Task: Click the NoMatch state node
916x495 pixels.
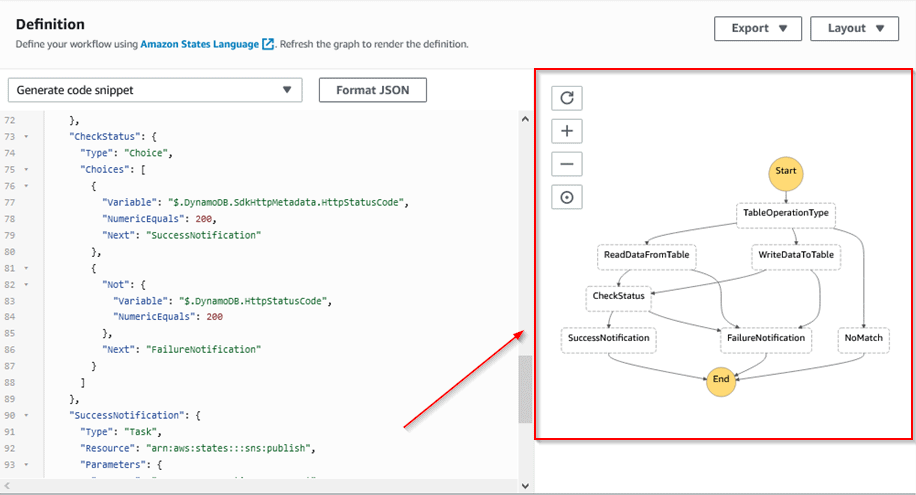Action: [864, 338]
